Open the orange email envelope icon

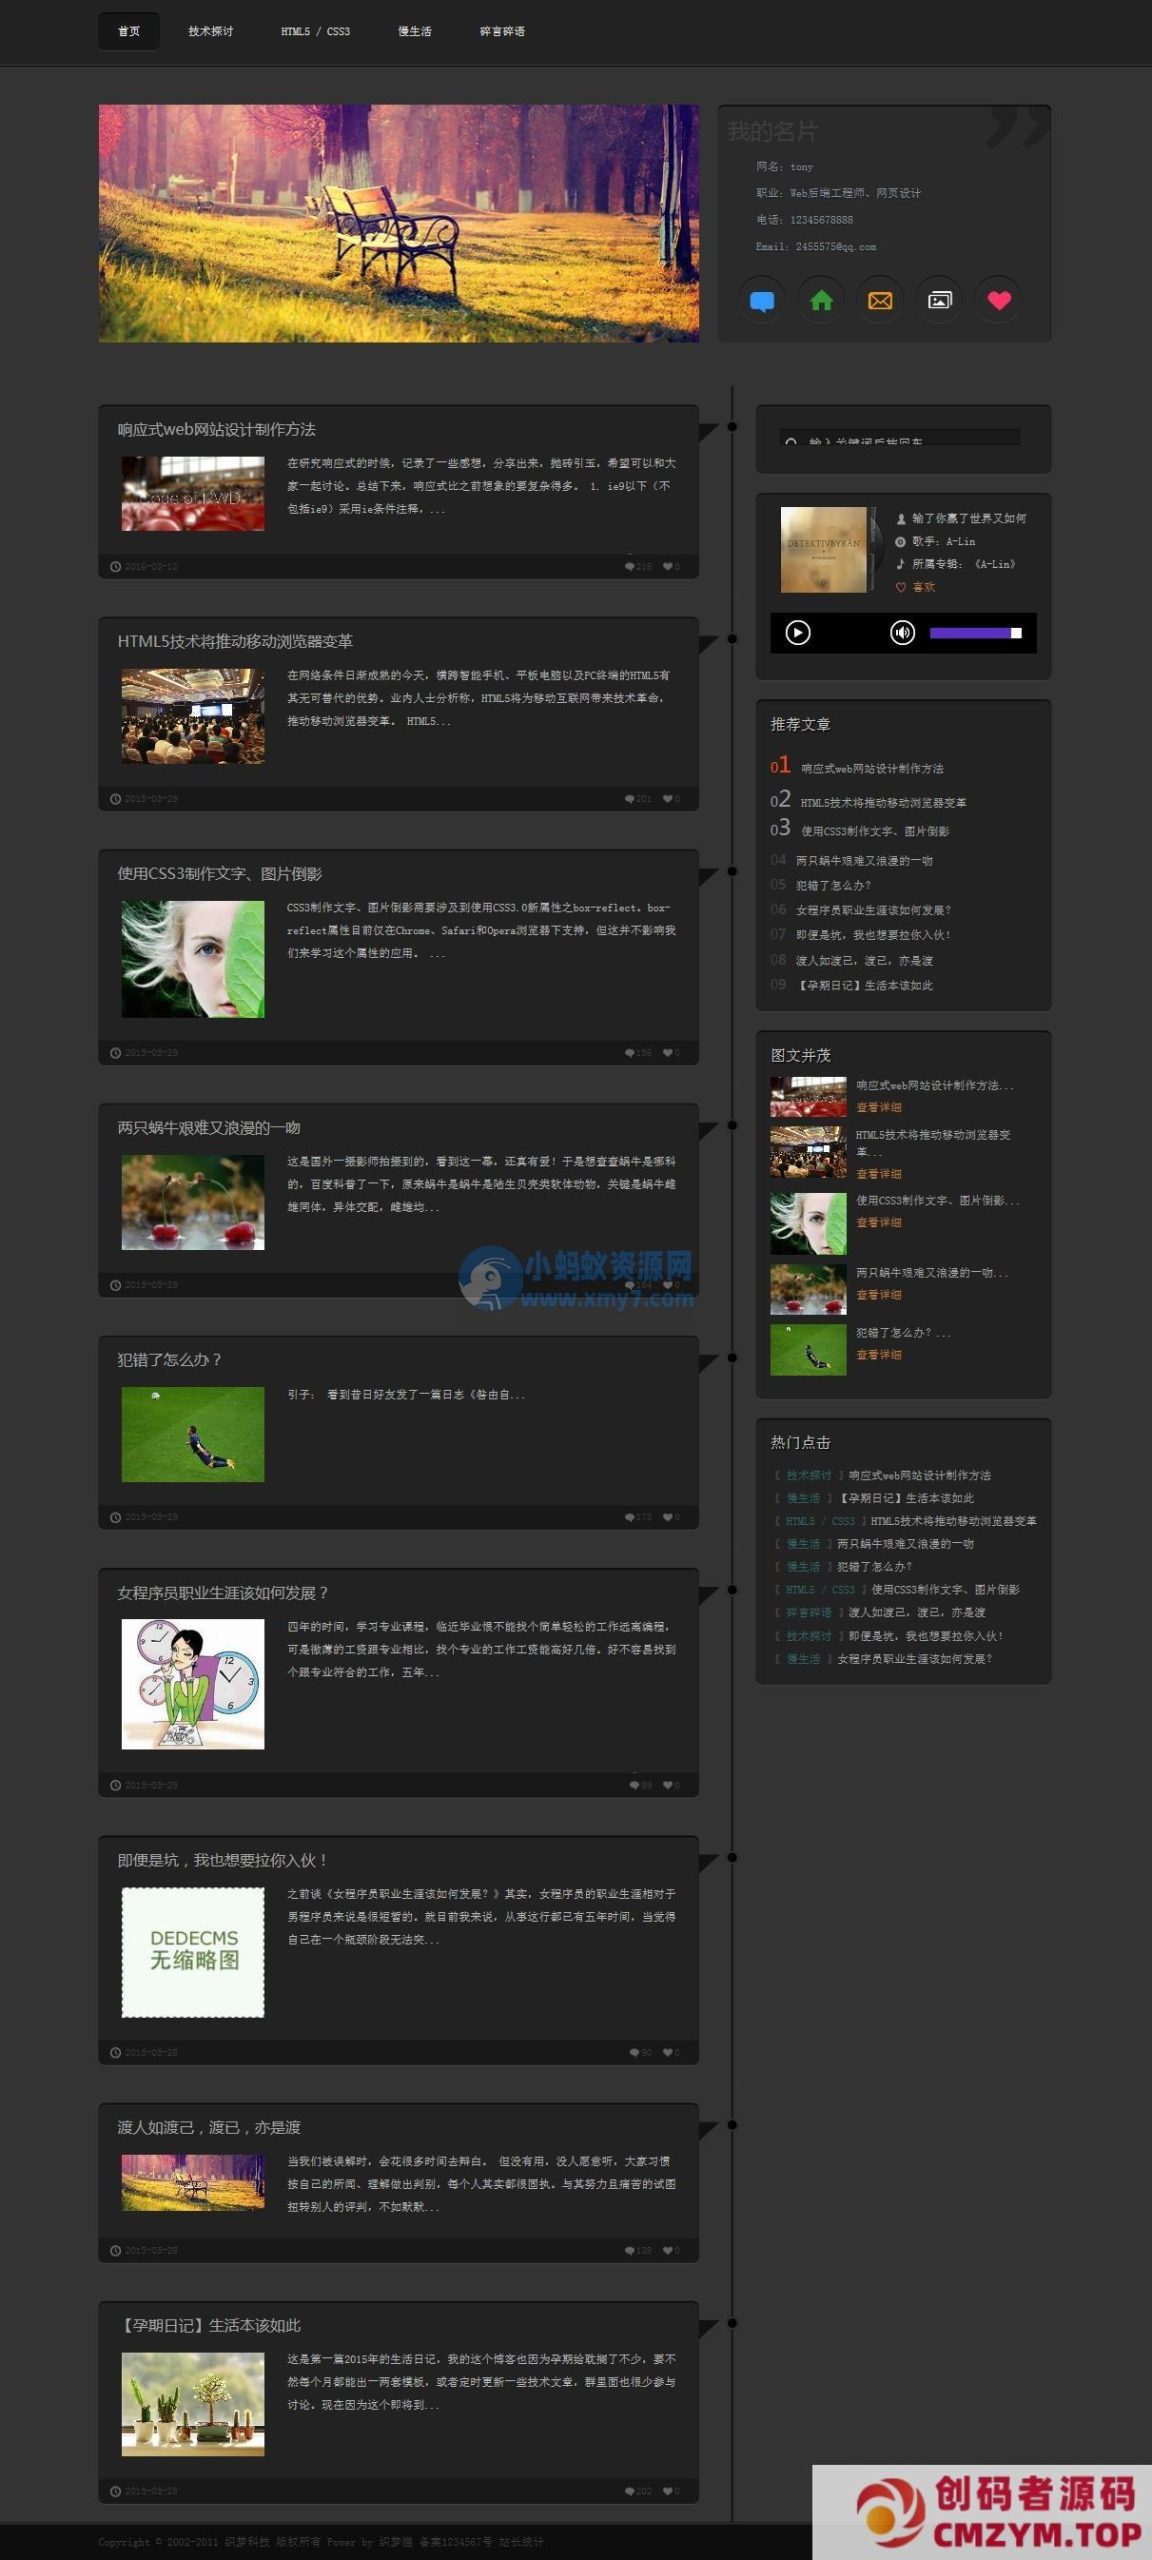click(x=880, y=300)
